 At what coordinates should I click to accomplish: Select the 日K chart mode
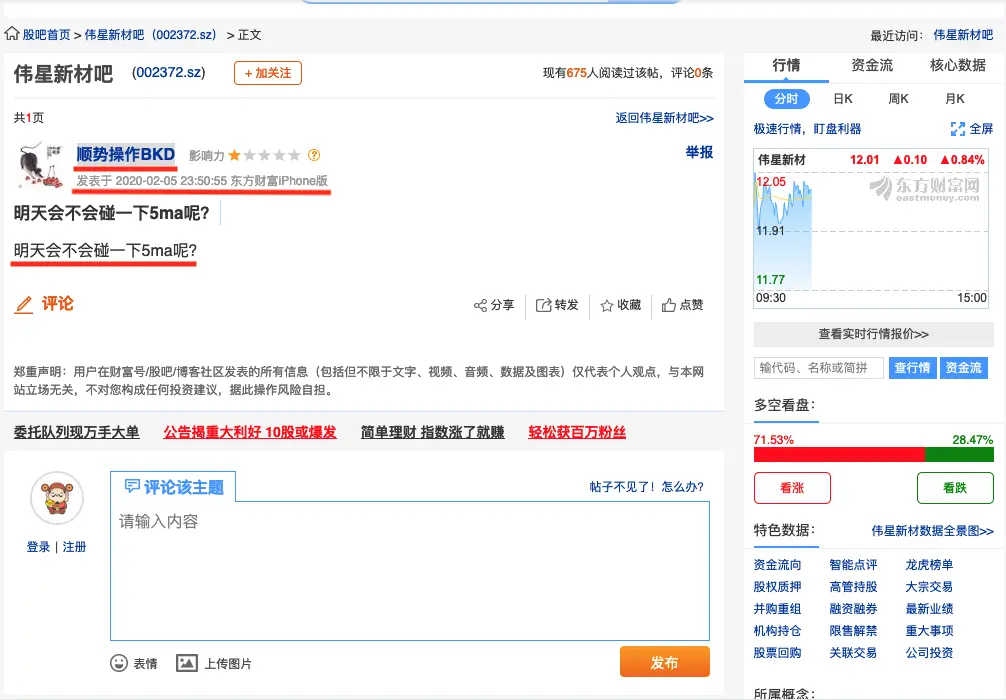[x=842, y=99]
